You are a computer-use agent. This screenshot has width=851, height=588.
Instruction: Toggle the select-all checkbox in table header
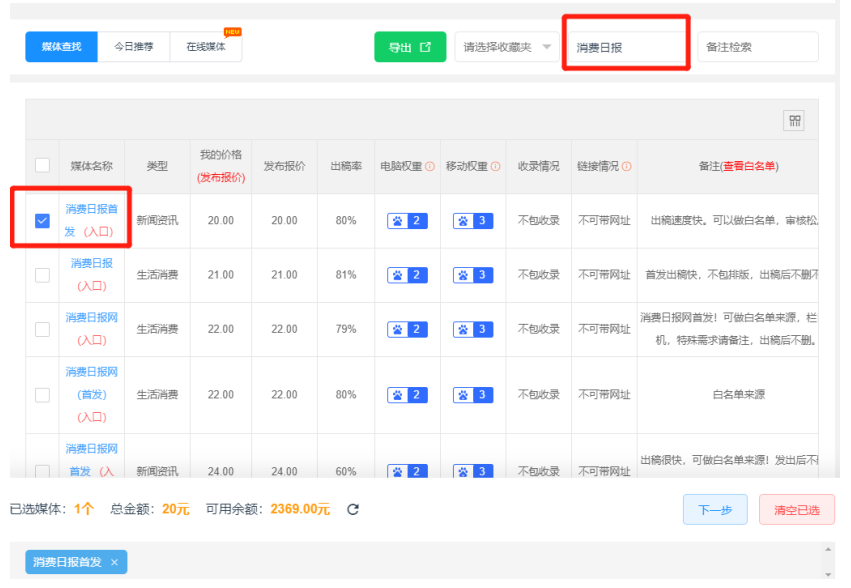tap(42, 166)
